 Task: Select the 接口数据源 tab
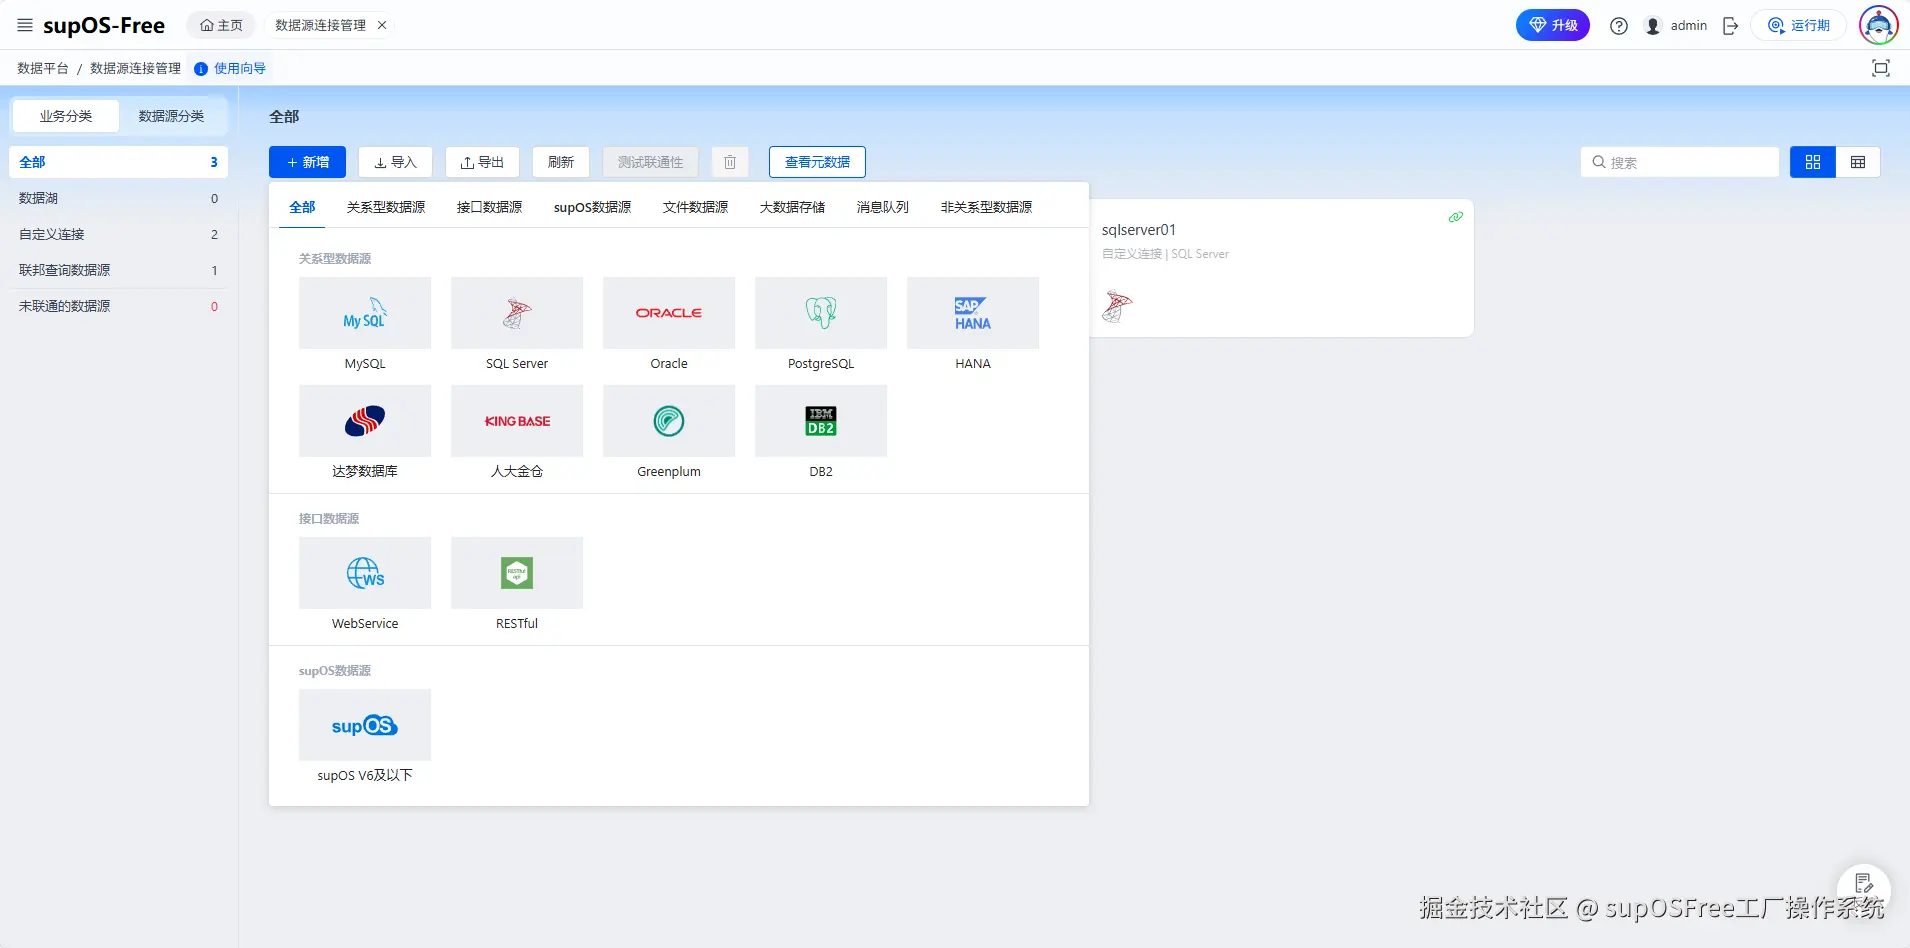pyautogui.click(x=489, y=207)
